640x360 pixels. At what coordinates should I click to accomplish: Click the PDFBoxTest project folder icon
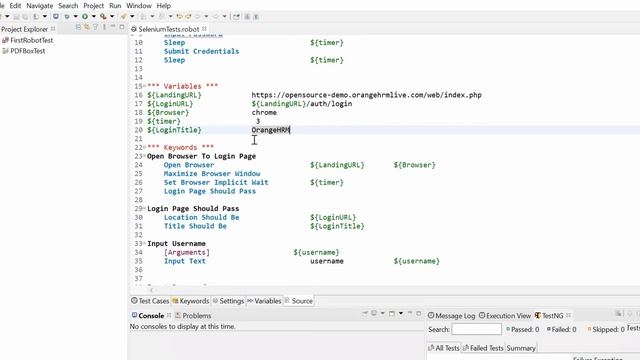pos(5,51)
